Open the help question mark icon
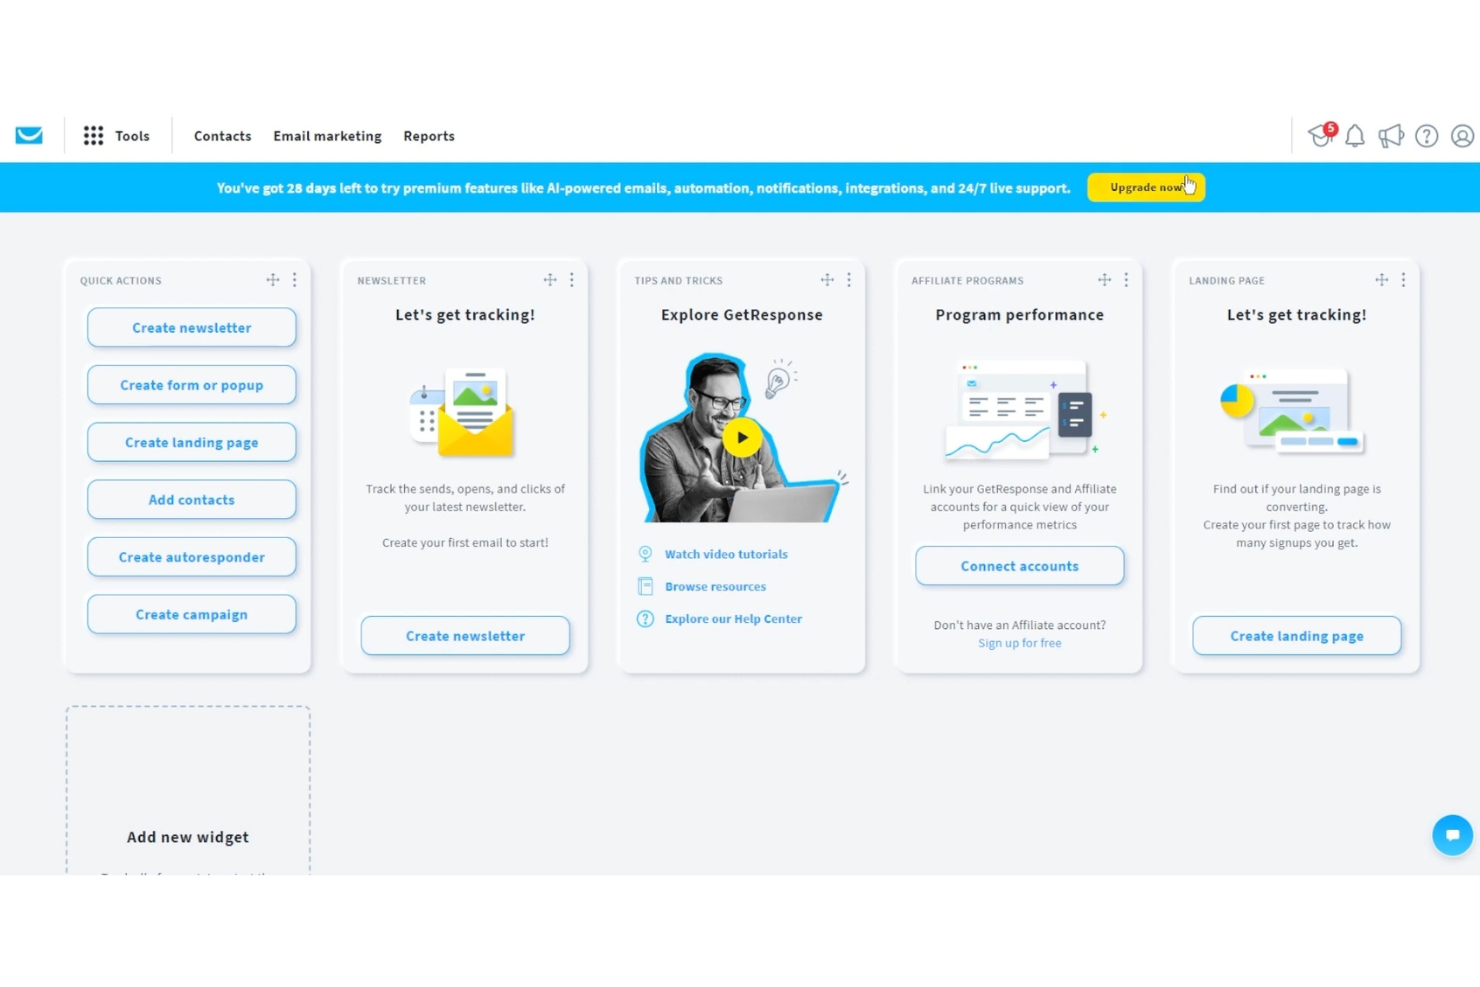1480x987 pixels. coord(1427,136)
